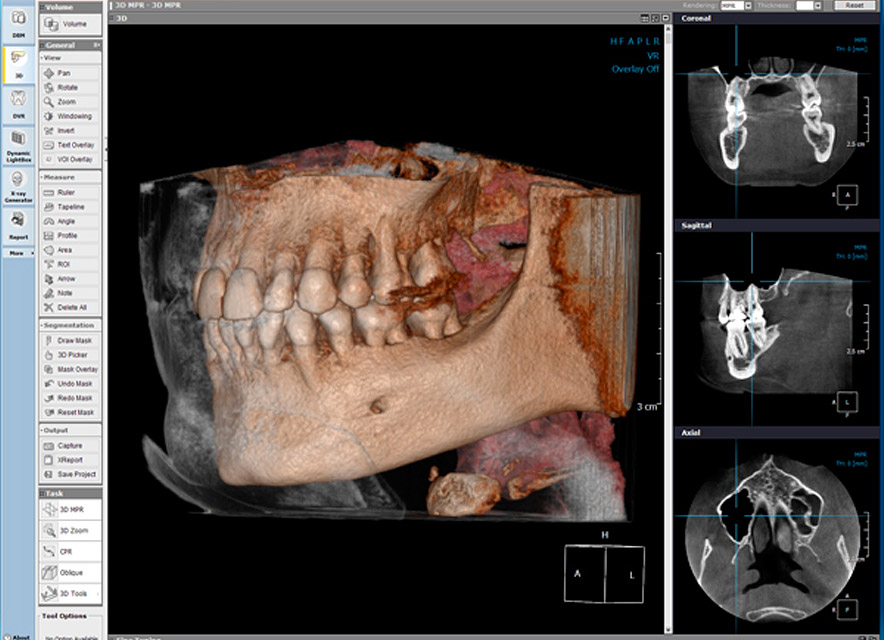The width and height of the screenshot is (884, 640).
Task: Select the Ruler measurement tool
Action: click(x=70, y=192)
